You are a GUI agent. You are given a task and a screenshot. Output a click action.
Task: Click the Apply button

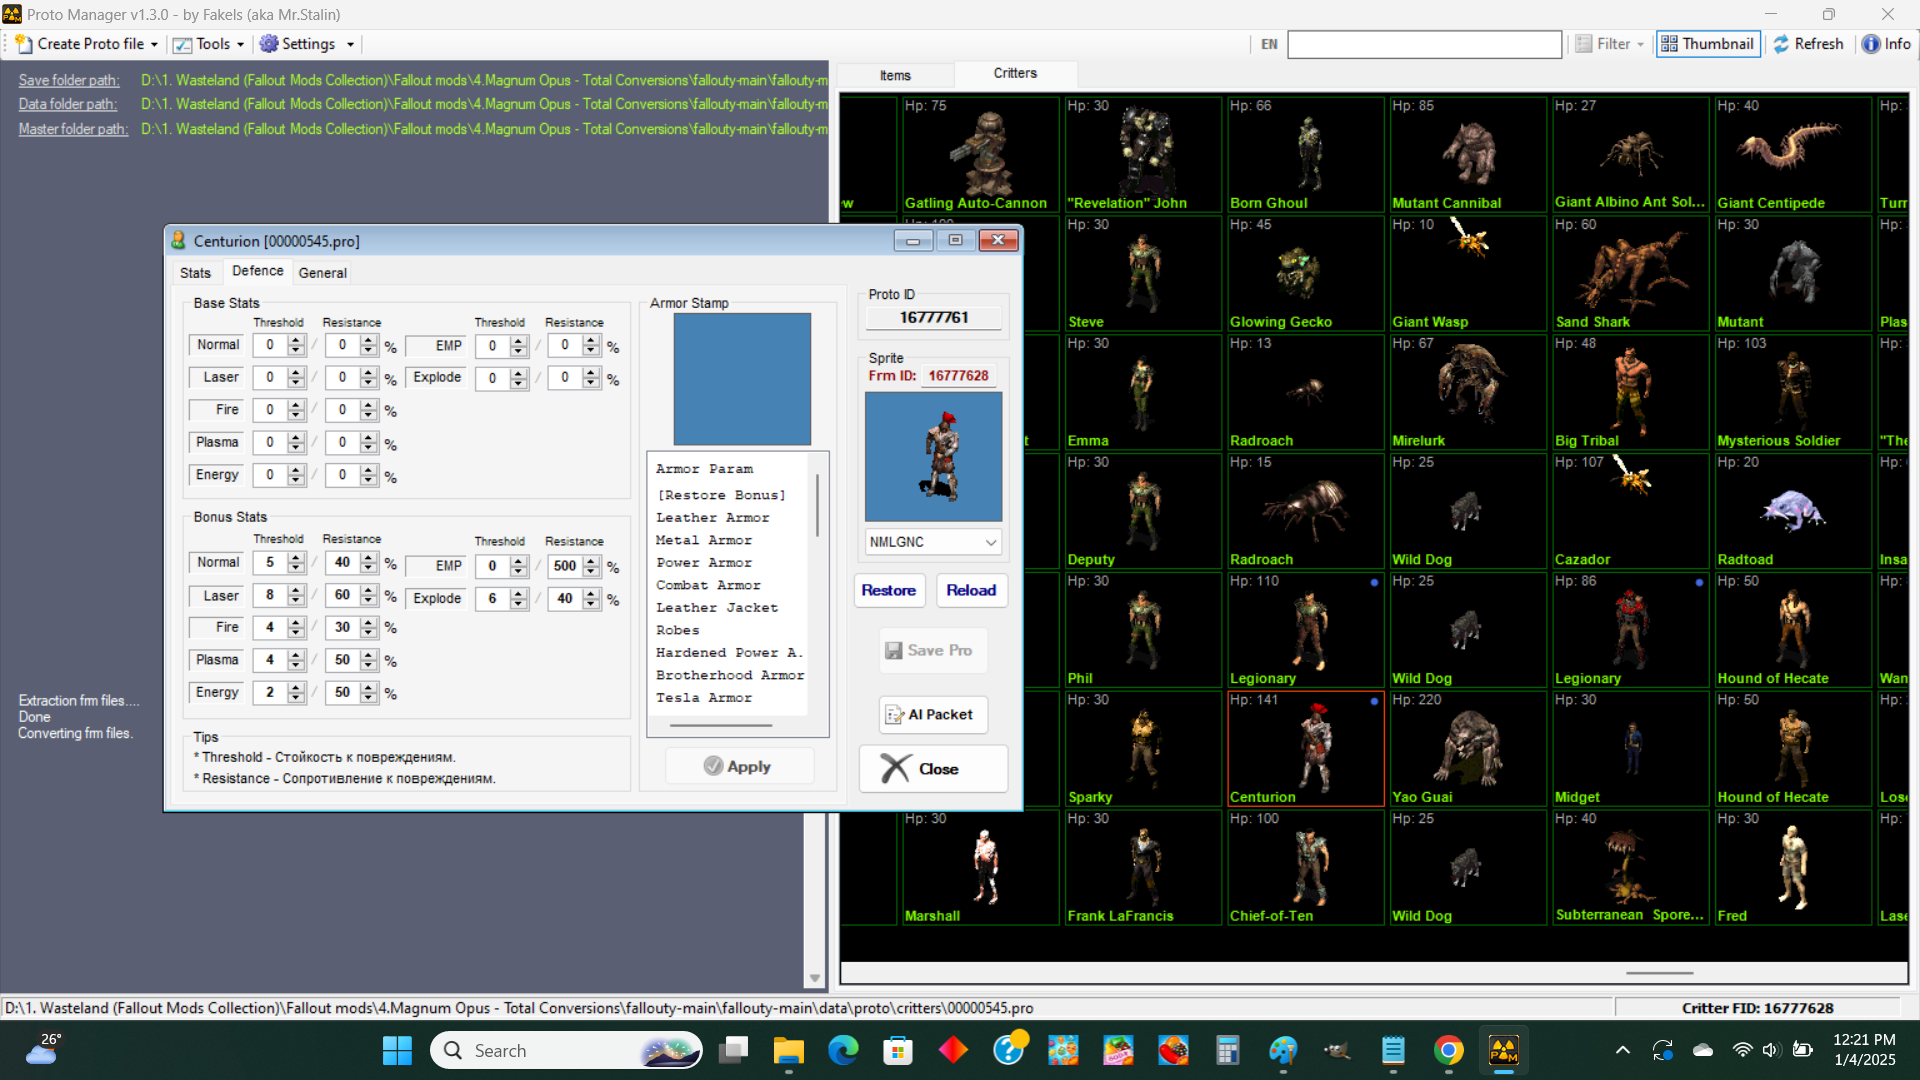(x=738, y=767)
